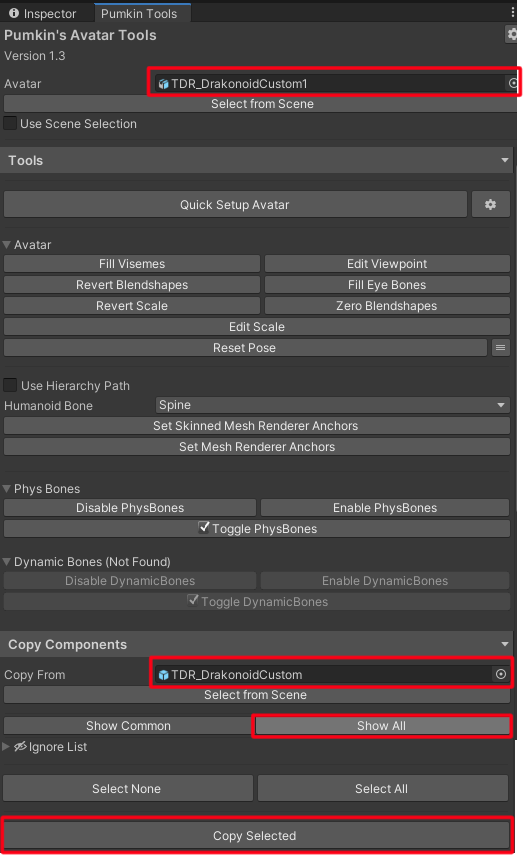Open Quick Setup Avatar settings gear
This screenshot has width=523, height=855.
[x=490, y=204]
